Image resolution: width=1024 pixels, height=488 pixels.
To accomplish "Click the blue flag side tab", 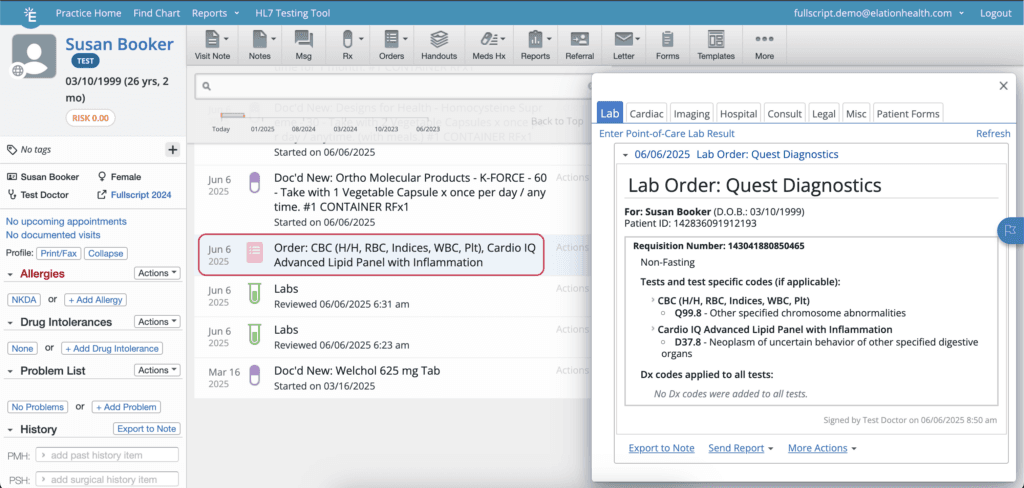I will click(1010, 230).
